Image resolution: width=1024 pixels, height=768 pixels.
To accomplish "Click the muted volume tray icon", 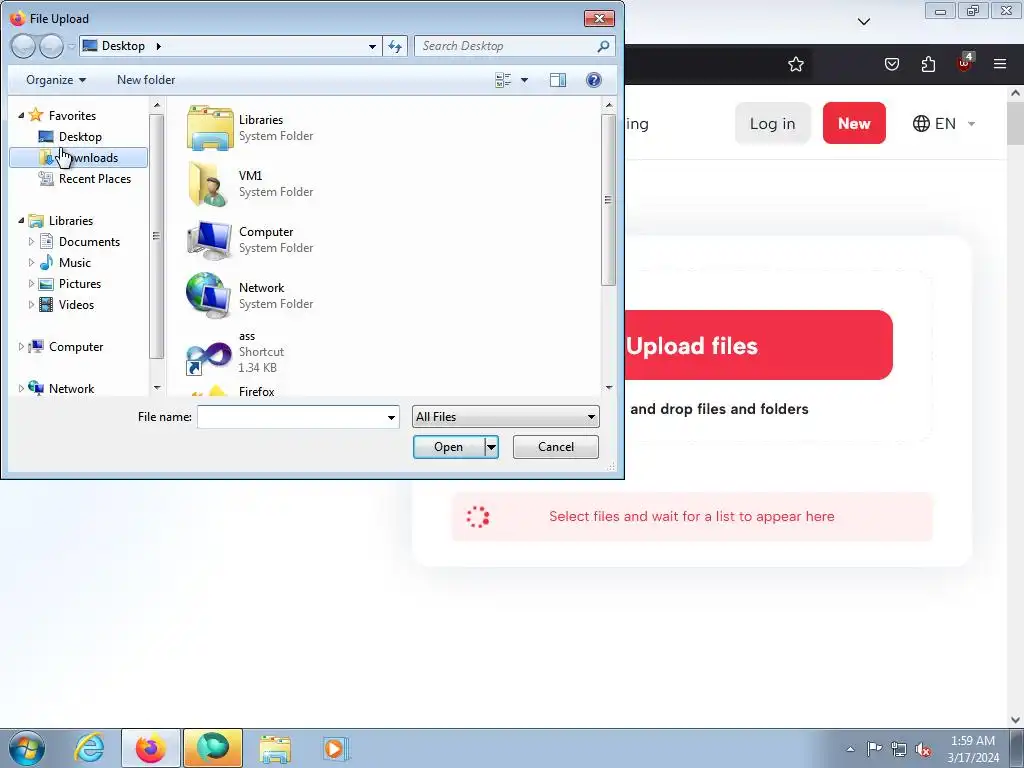I will pos(923,748).
